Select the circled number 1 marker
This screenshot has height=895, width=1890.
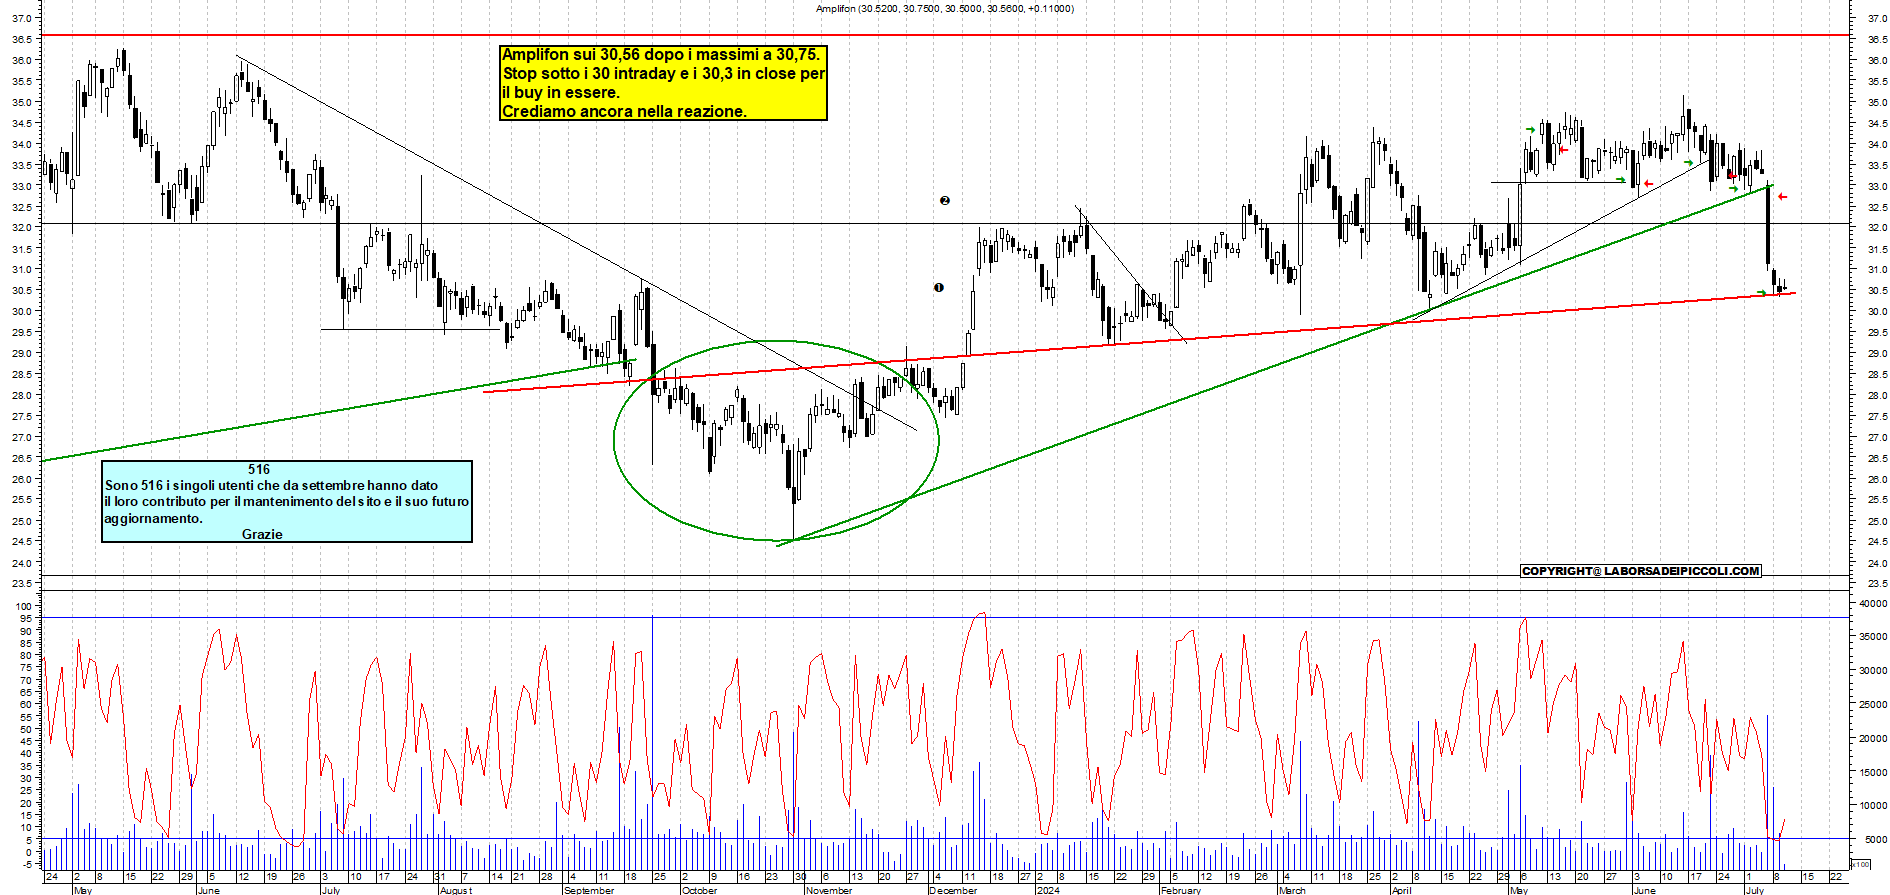(939, 288)
